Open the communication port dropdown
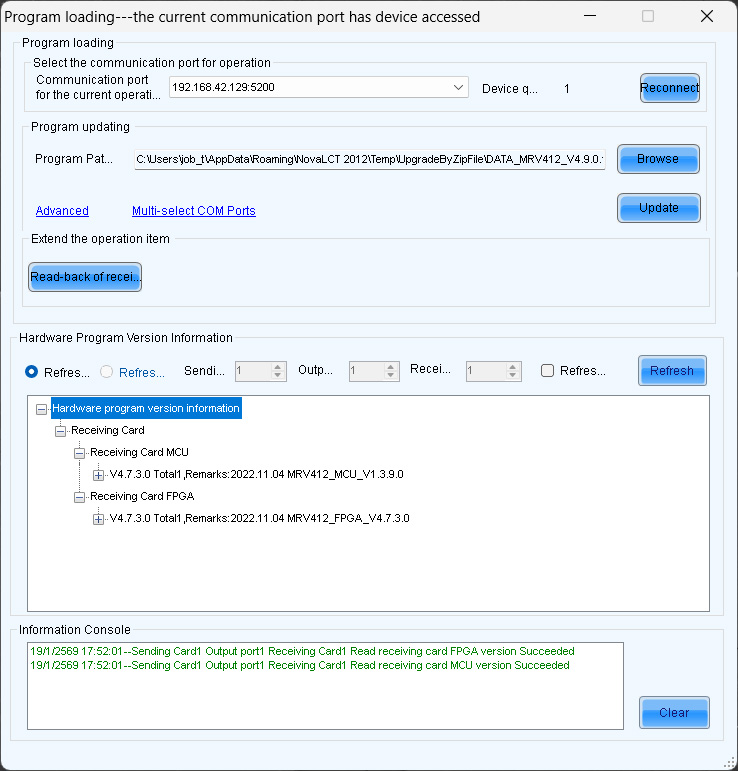The height and width of the screenshot is (771, 738). (x=458, y=88)
